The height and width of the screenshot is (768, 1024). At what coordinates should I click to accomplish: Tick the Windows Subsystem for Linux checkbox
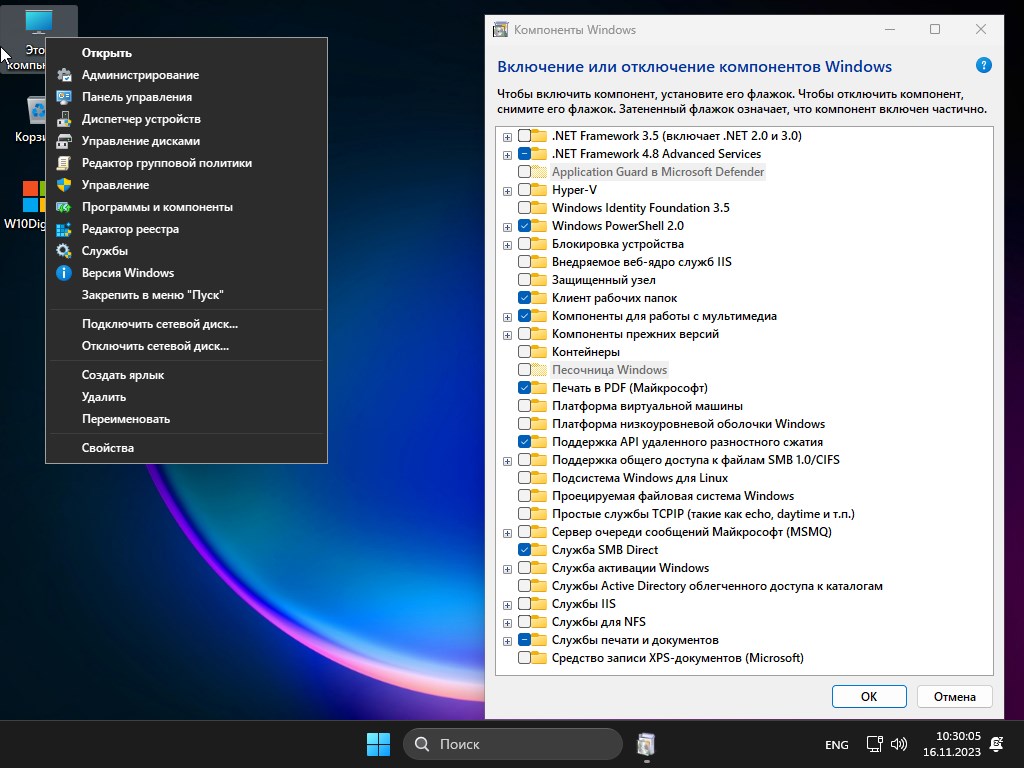pyautogui.click(x=525, y=478)
